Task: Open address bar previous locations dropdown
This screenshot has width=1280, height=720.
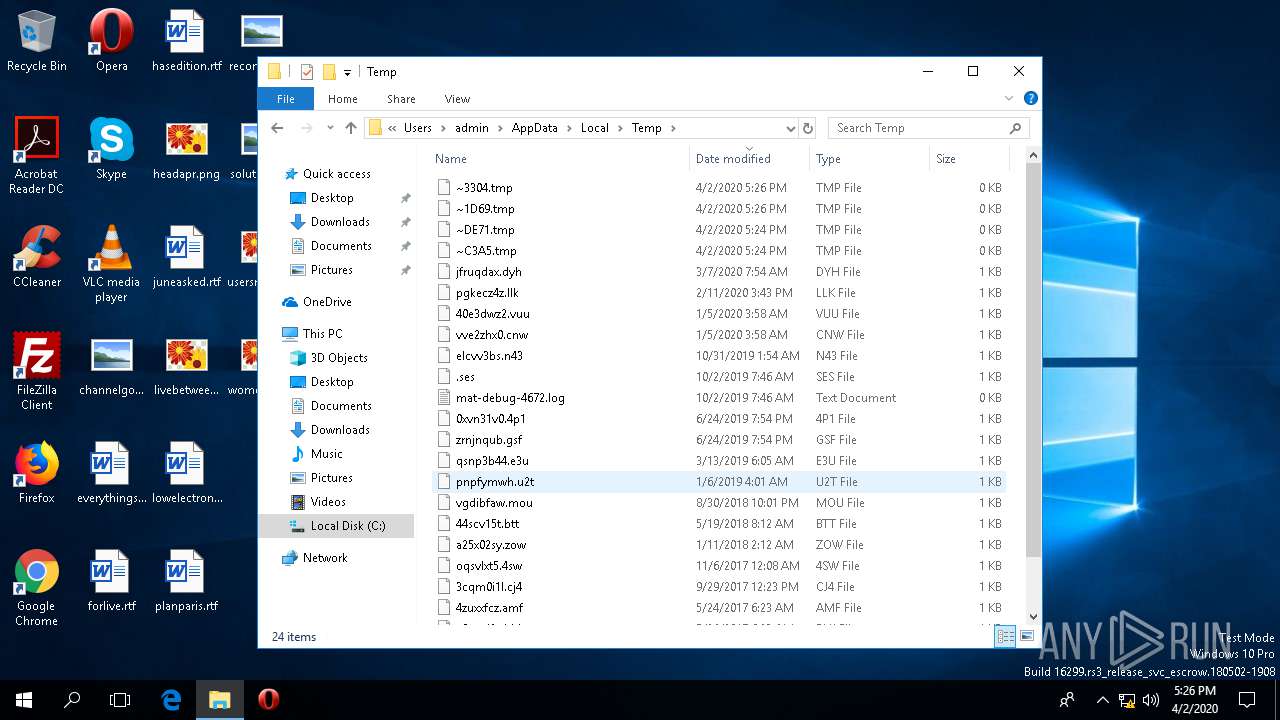Action: (790, 128)
